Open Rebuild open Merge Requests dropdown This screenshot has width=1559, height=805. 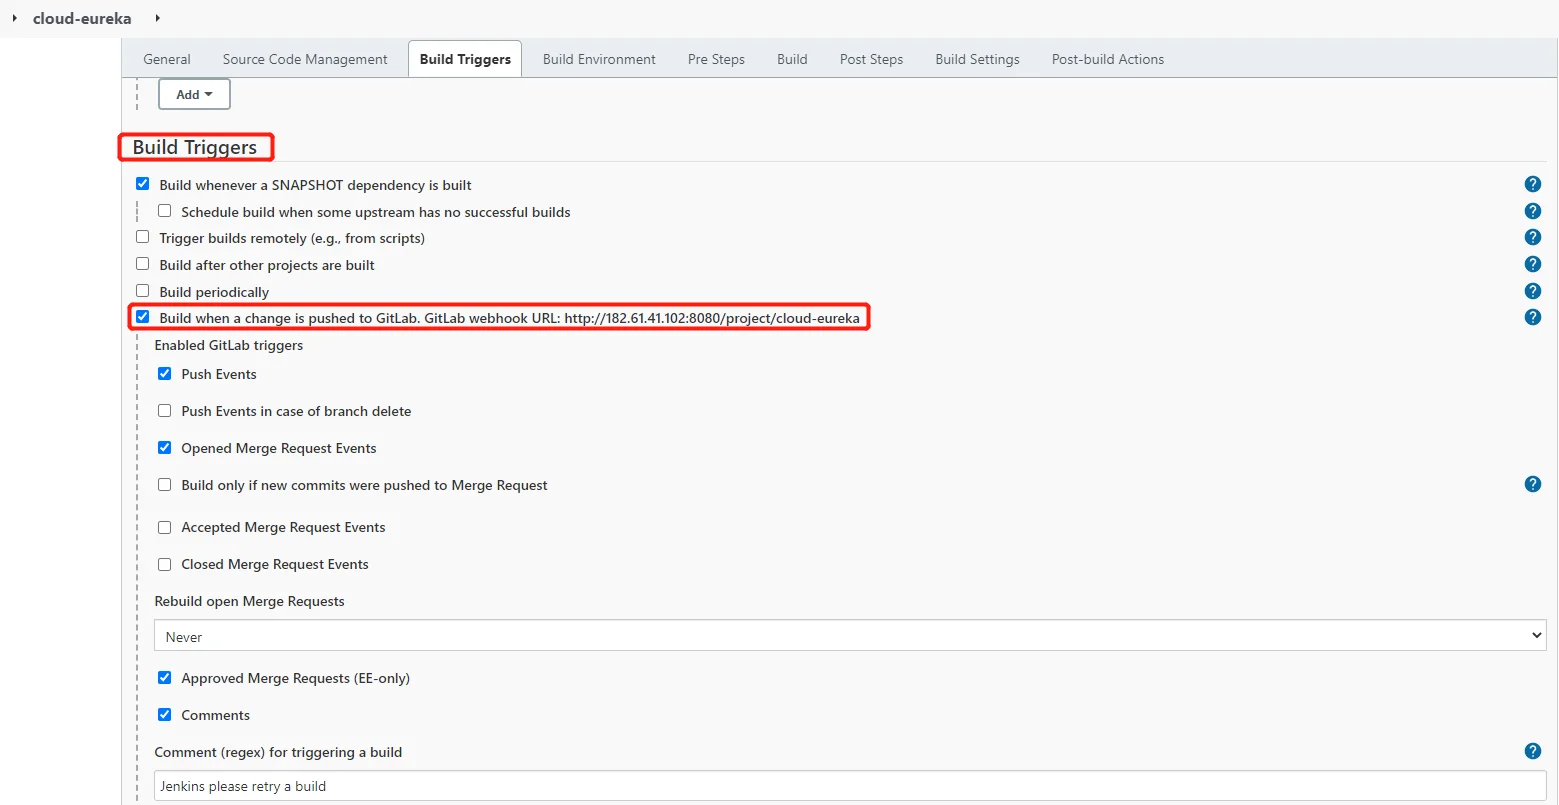(x=850, y=636)
